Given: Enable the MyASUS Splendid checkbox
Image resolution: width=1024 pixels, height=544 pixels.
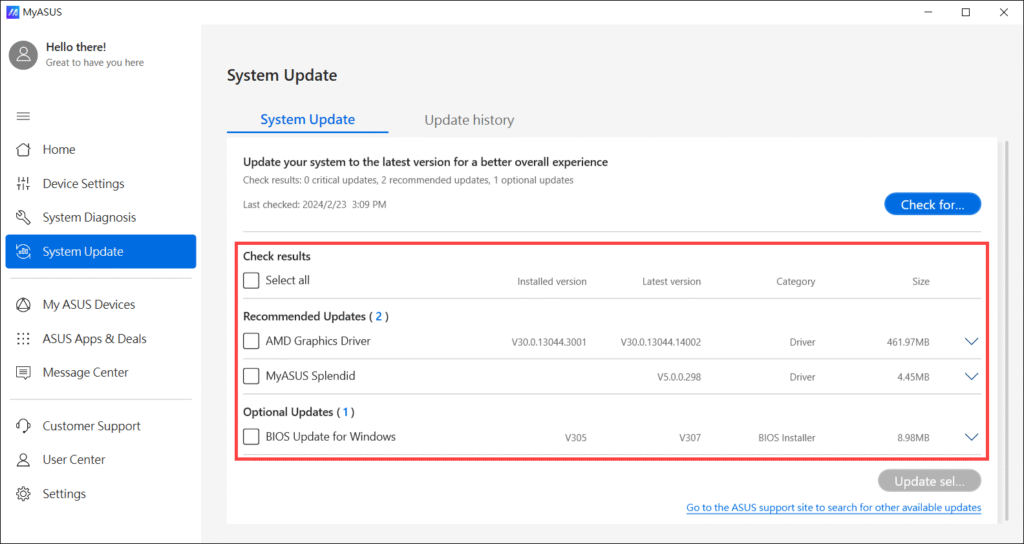Looking at the screenshot, I should pos(252,376).
